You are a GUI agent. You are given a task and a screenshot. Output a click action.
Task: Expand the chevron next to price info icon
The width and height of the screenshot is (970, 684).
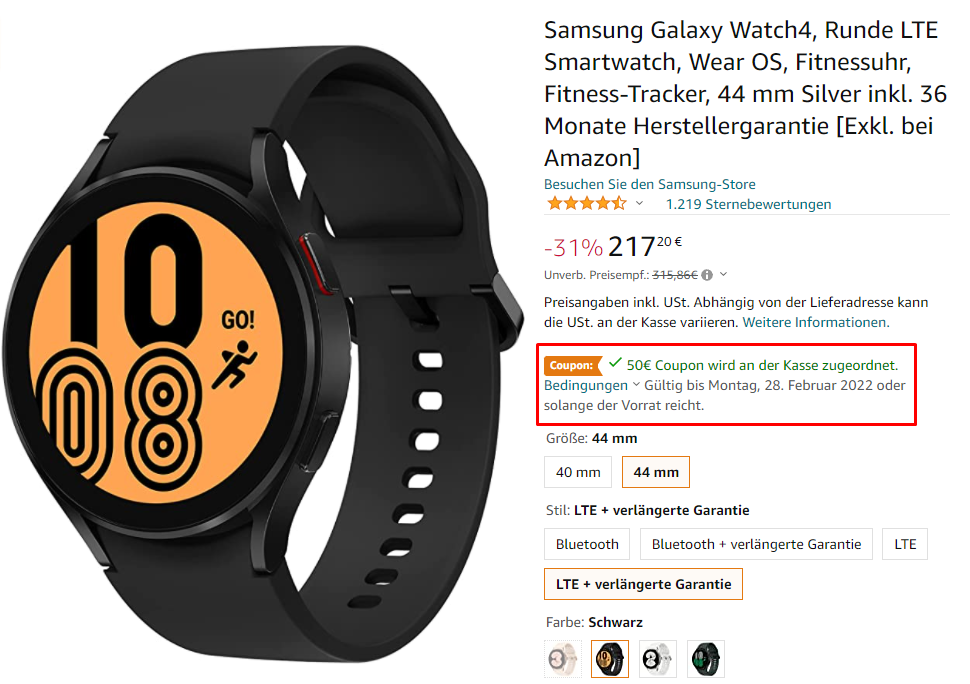click(x=724, y=274)
